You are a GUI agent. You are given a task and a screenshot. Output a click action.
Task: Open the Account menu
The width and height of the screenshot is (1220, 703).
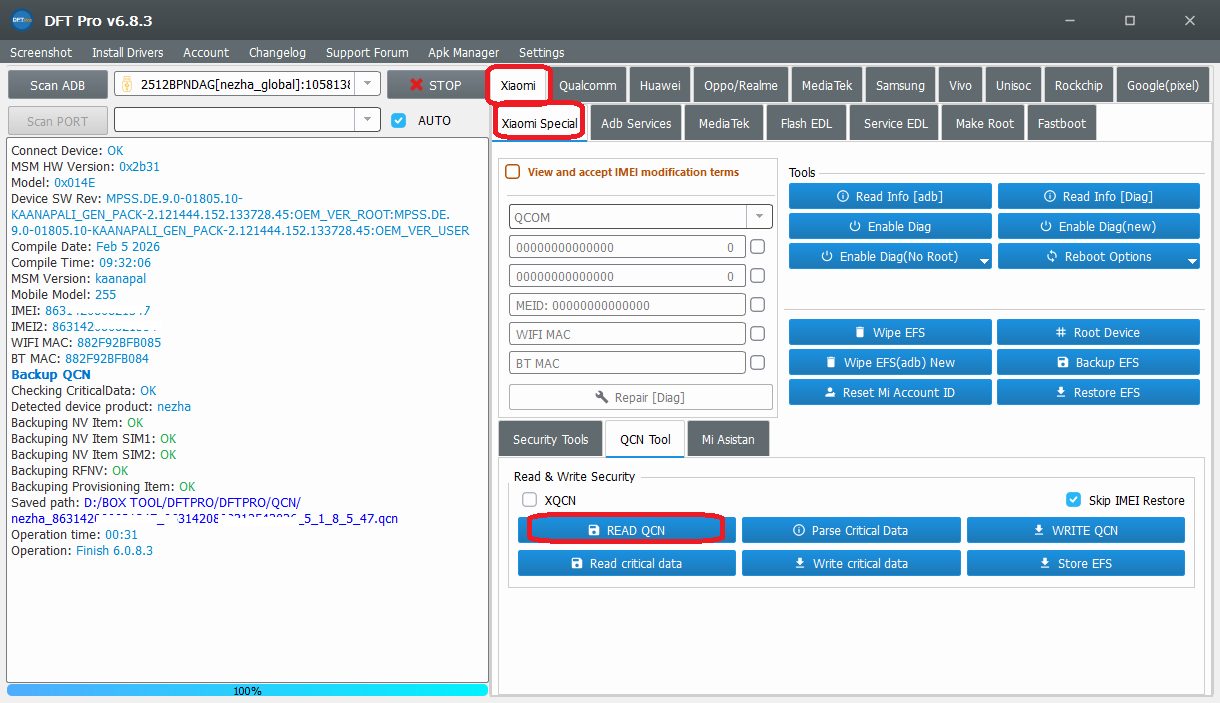(x=206, y=52)
